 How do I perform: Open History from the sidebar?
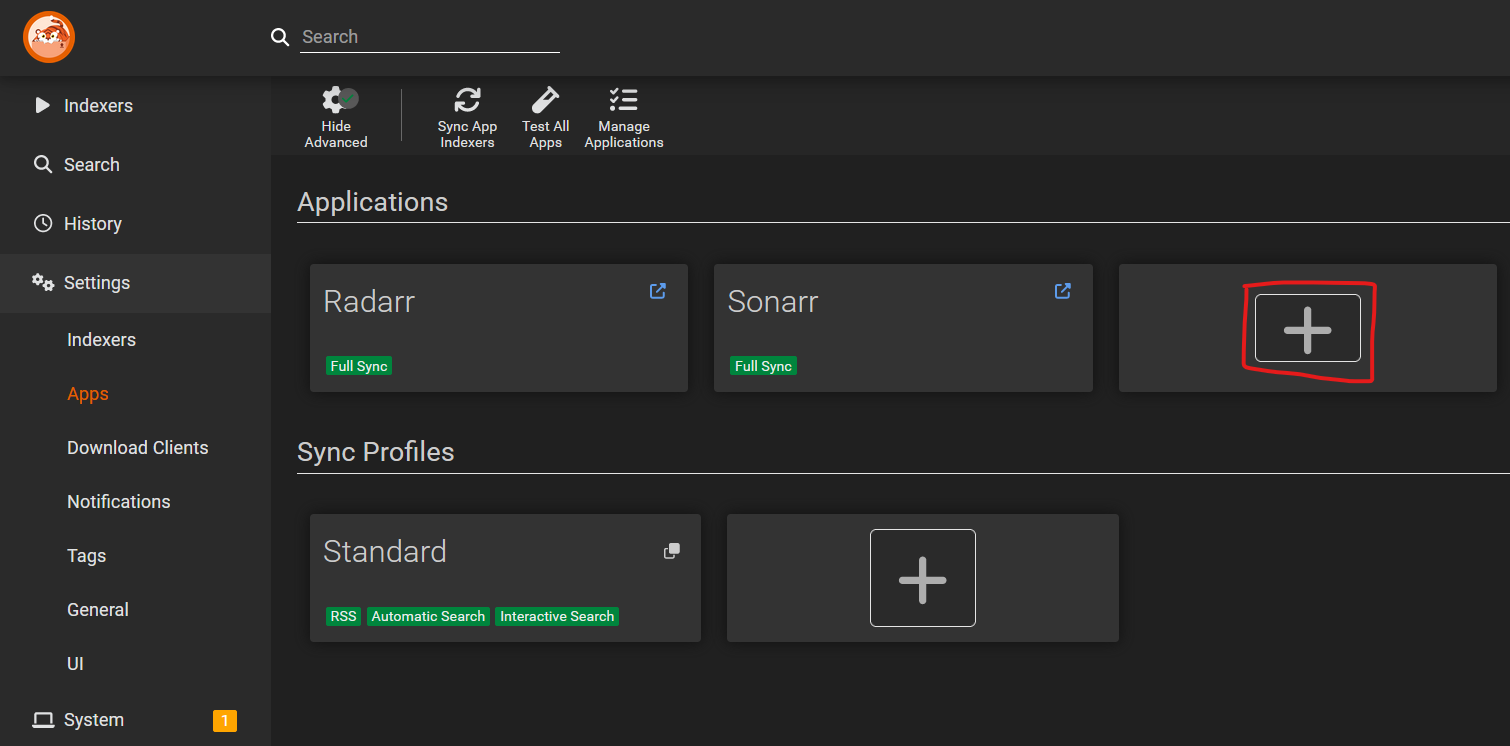[x=92, y=224]
